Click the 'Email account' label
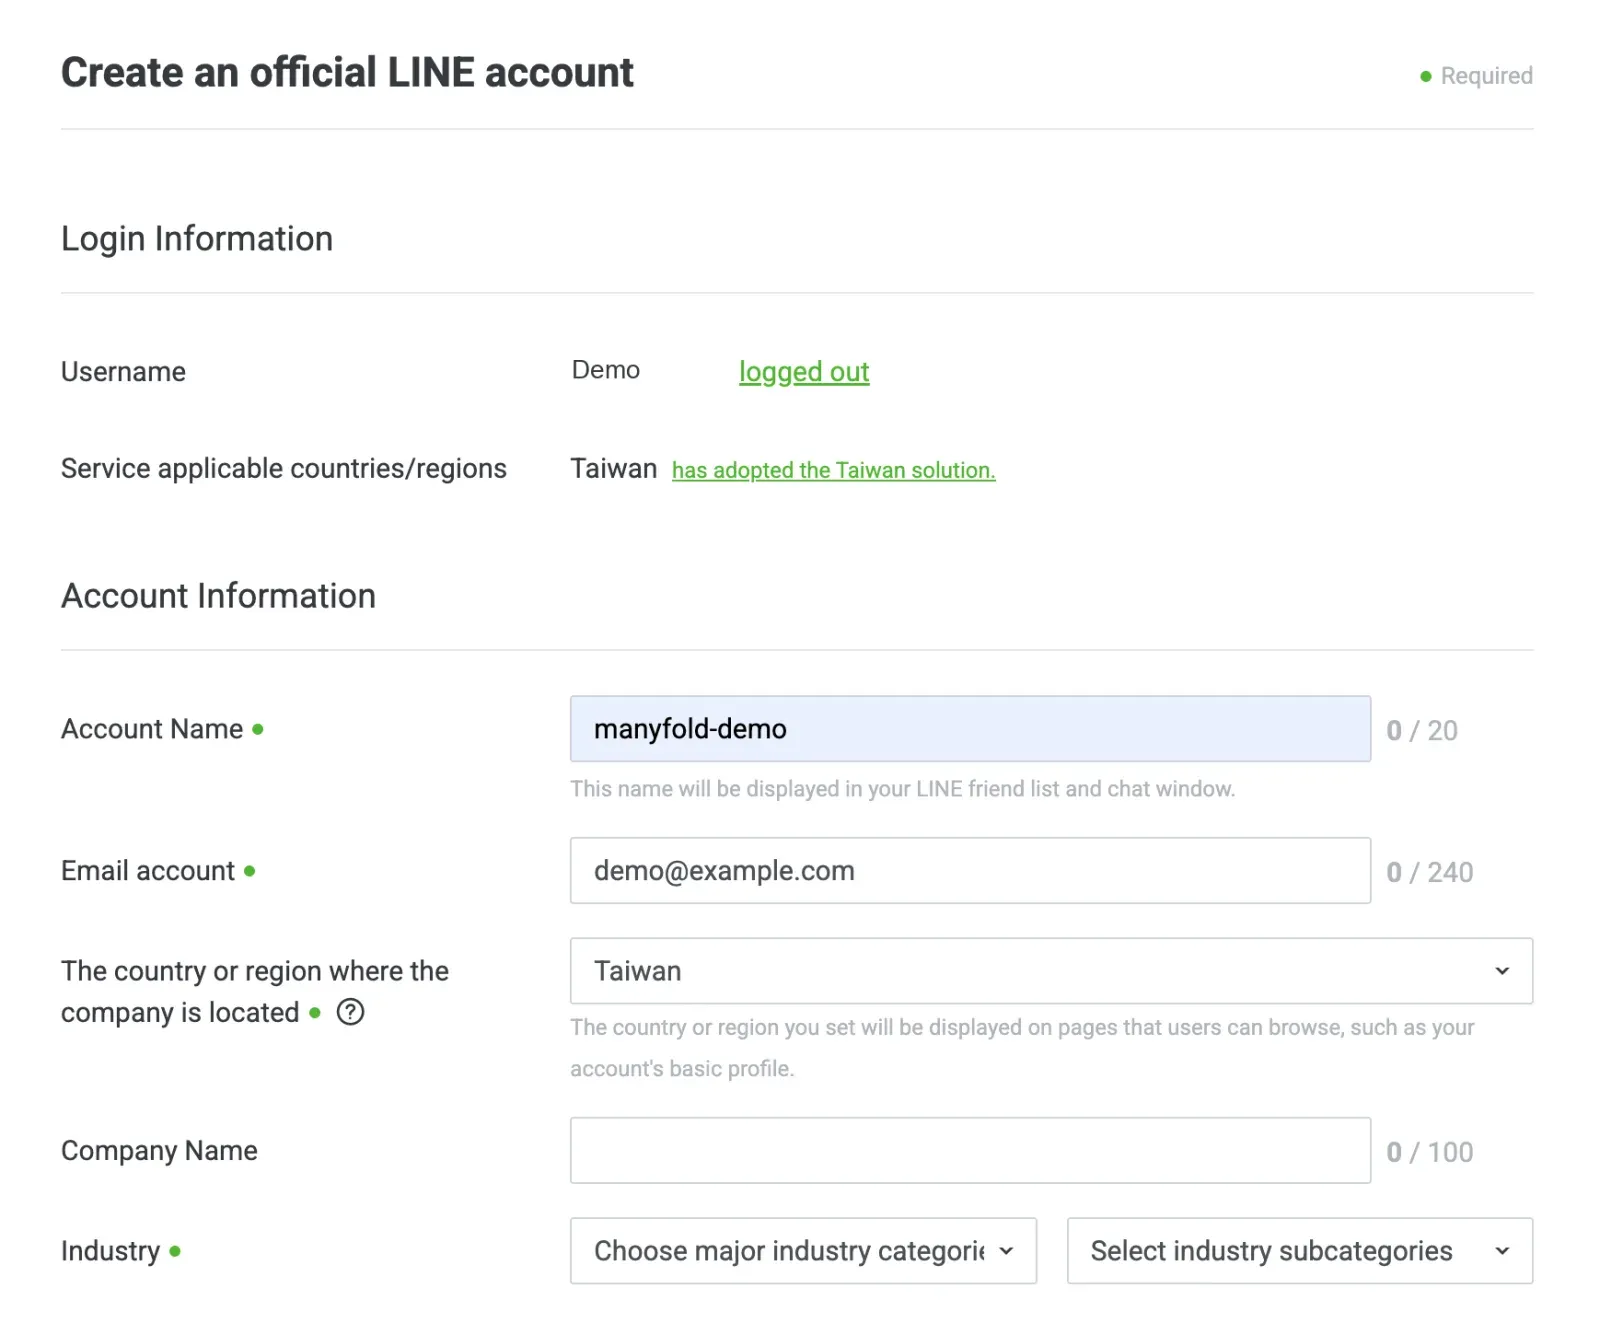The width and height of the screenshot is (1600, 1335). (148, 871)
